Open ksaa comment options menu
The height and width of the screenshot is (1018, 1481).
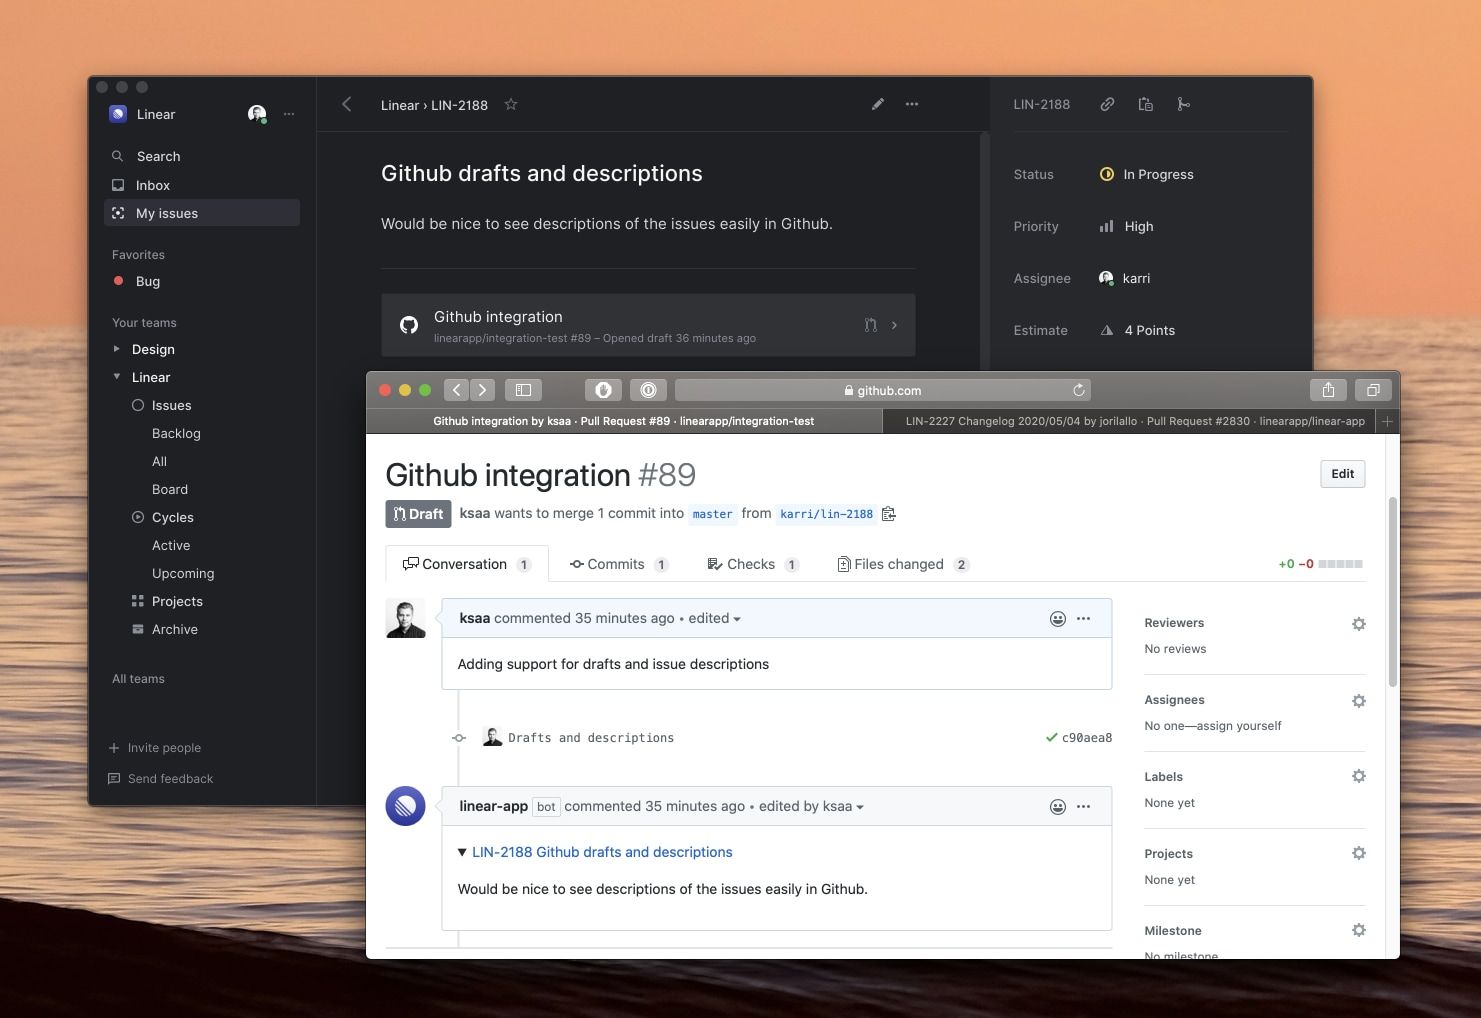coord(1083,619)
